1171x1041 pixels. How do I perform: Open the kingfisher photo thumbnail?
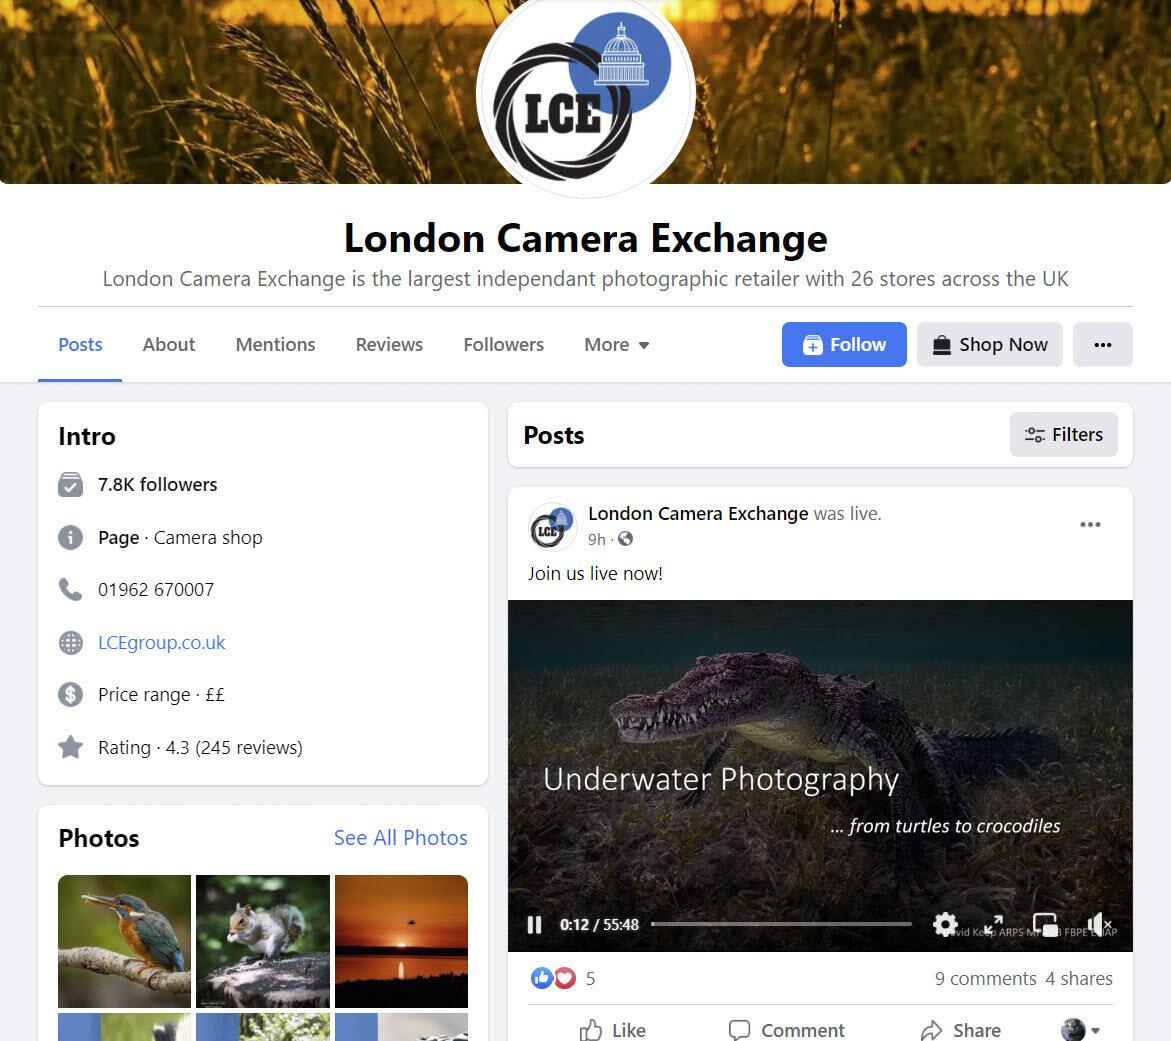coord(125,941)
